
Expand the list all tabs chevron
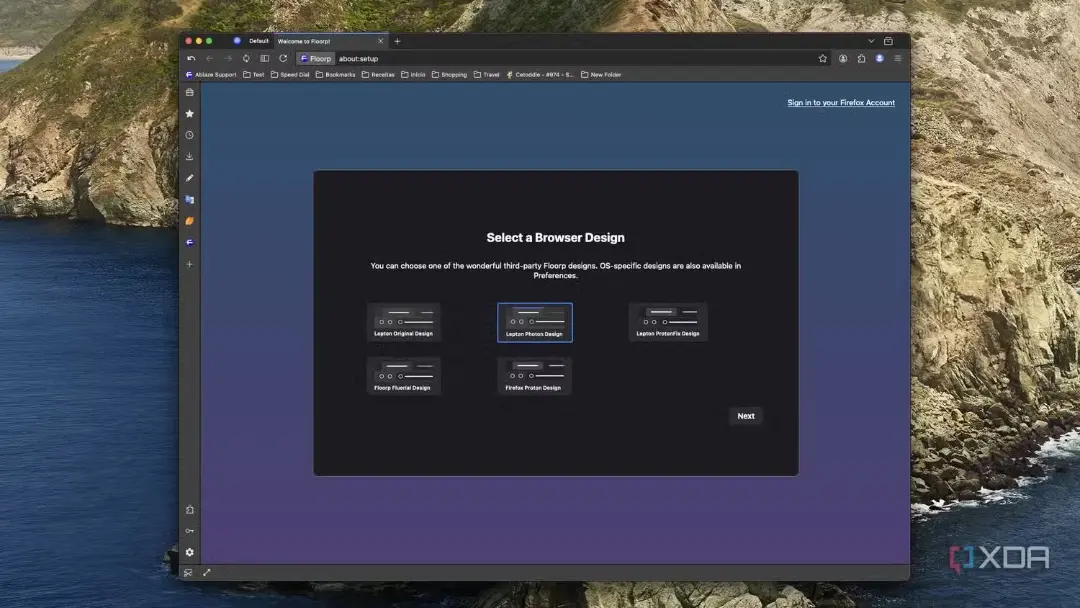[871, 41]
